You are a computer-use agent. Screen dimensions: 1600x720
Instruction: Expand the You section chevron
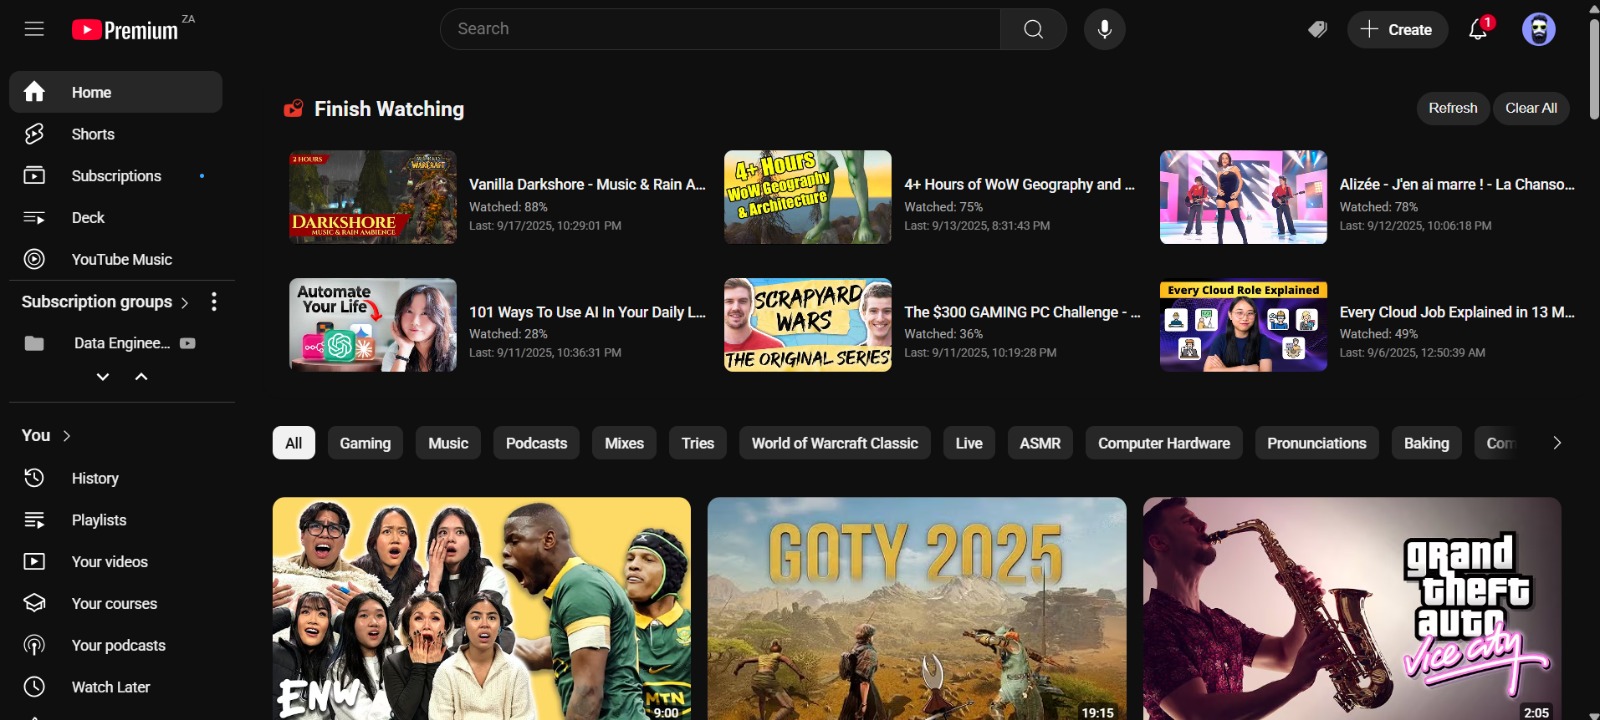point(67,436)
